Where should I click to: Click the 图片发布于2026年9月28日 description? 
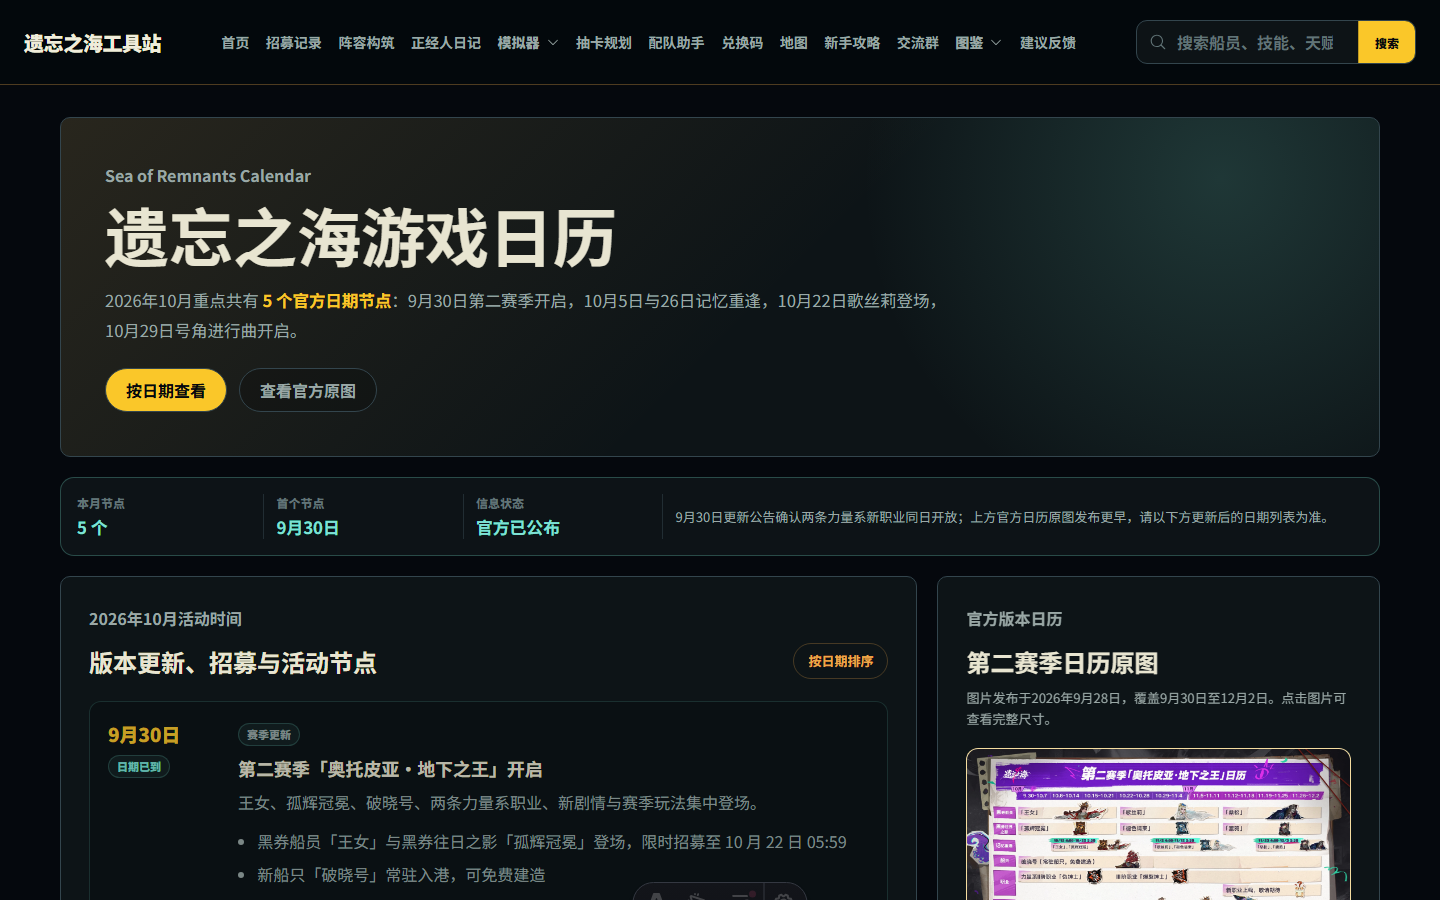click(1156, 708)
